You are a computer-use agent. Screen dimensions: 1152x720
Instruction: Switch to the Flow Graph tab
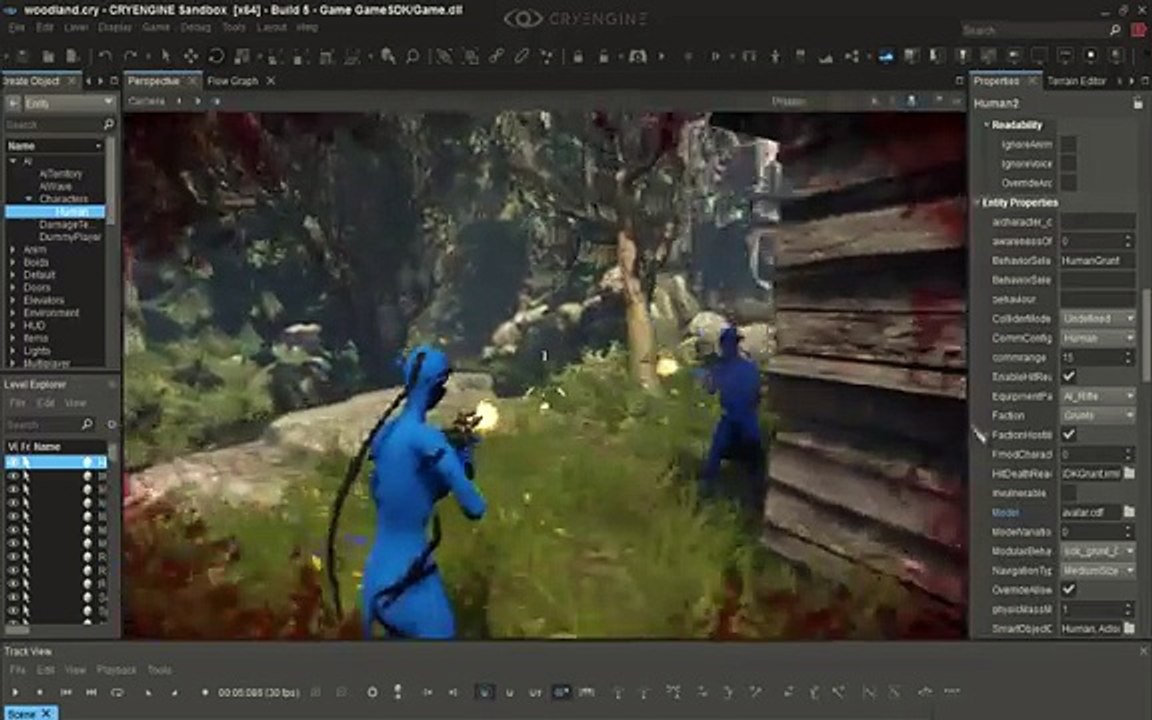[x=232, y=81]
